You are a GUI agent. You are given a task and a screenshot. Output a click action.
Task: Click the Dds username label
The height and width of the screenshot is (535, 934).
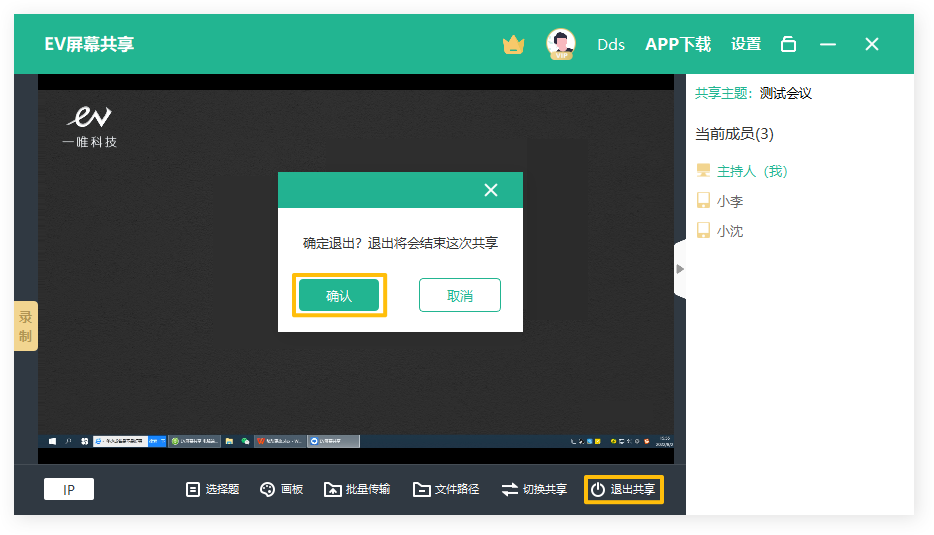pyautogui.click(x=611, y=44)
